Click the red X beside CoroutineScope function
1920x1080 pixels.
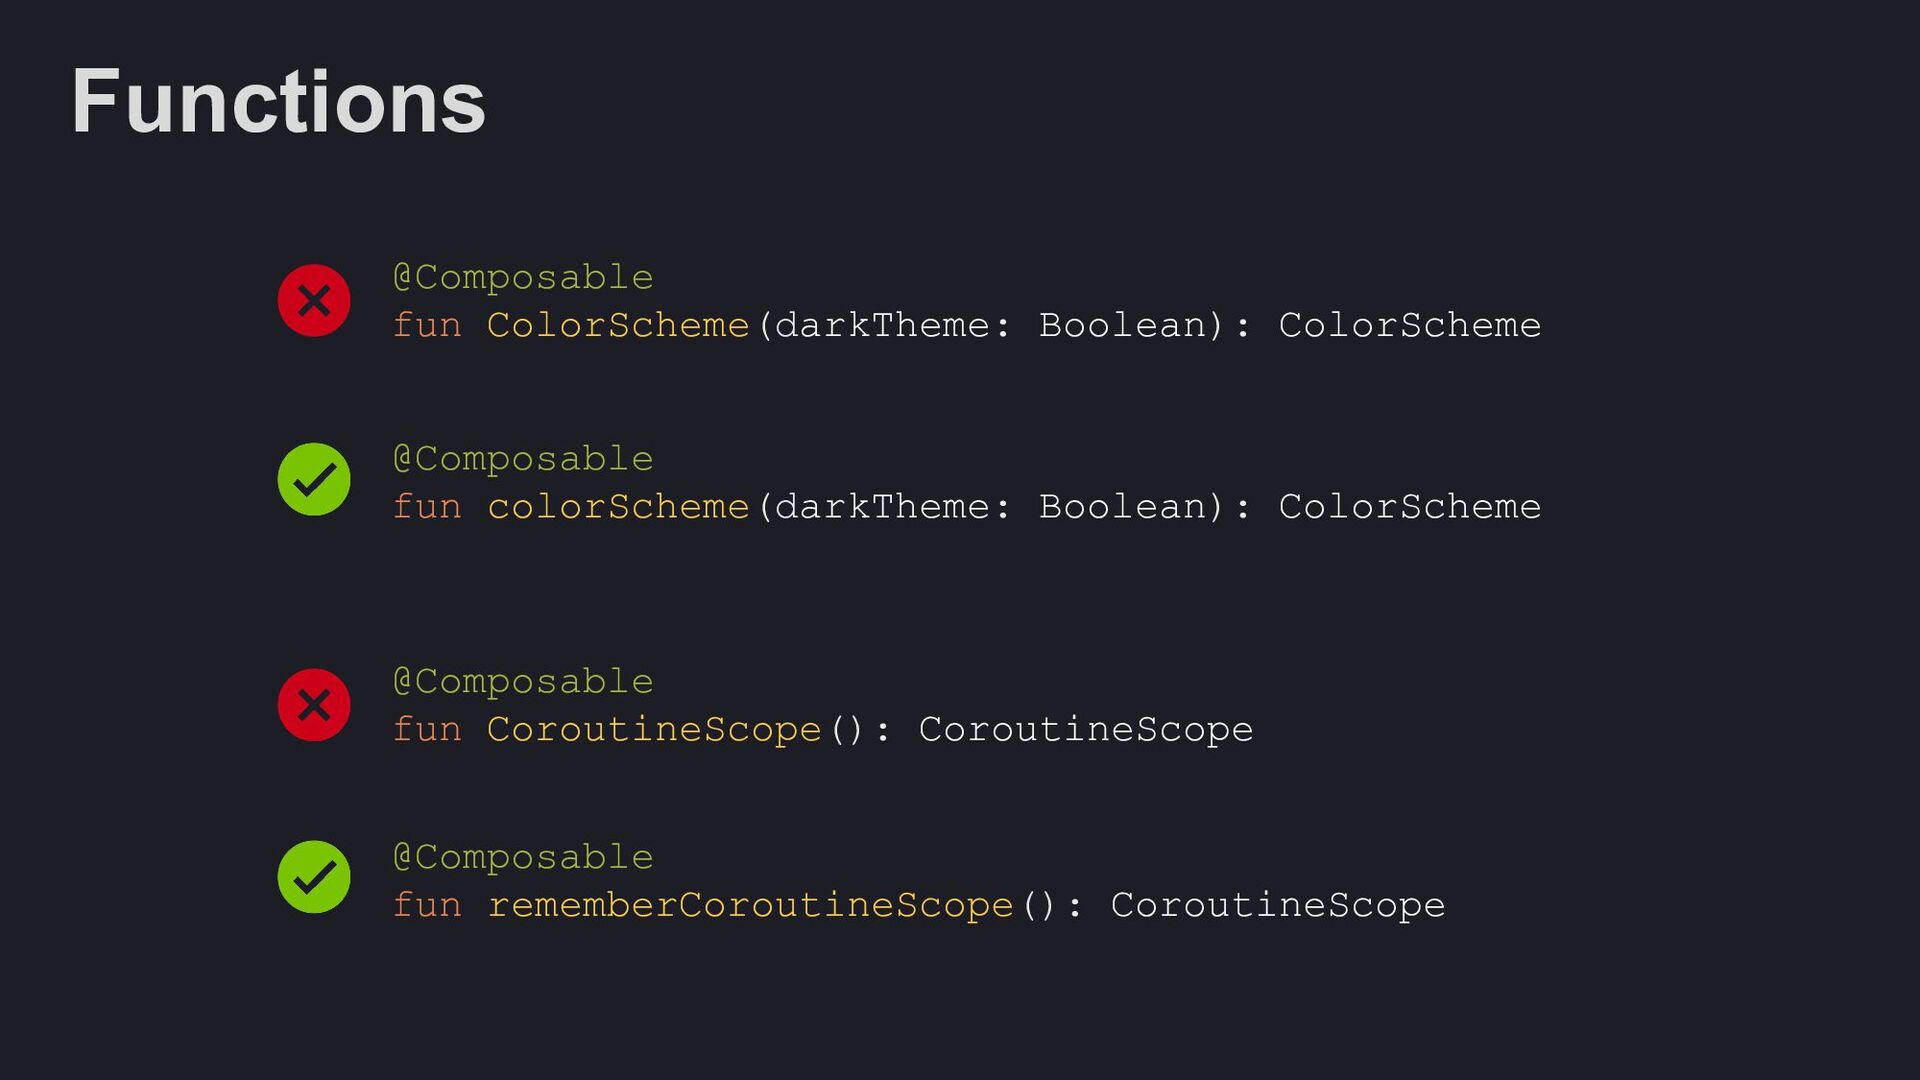point(314,705)
